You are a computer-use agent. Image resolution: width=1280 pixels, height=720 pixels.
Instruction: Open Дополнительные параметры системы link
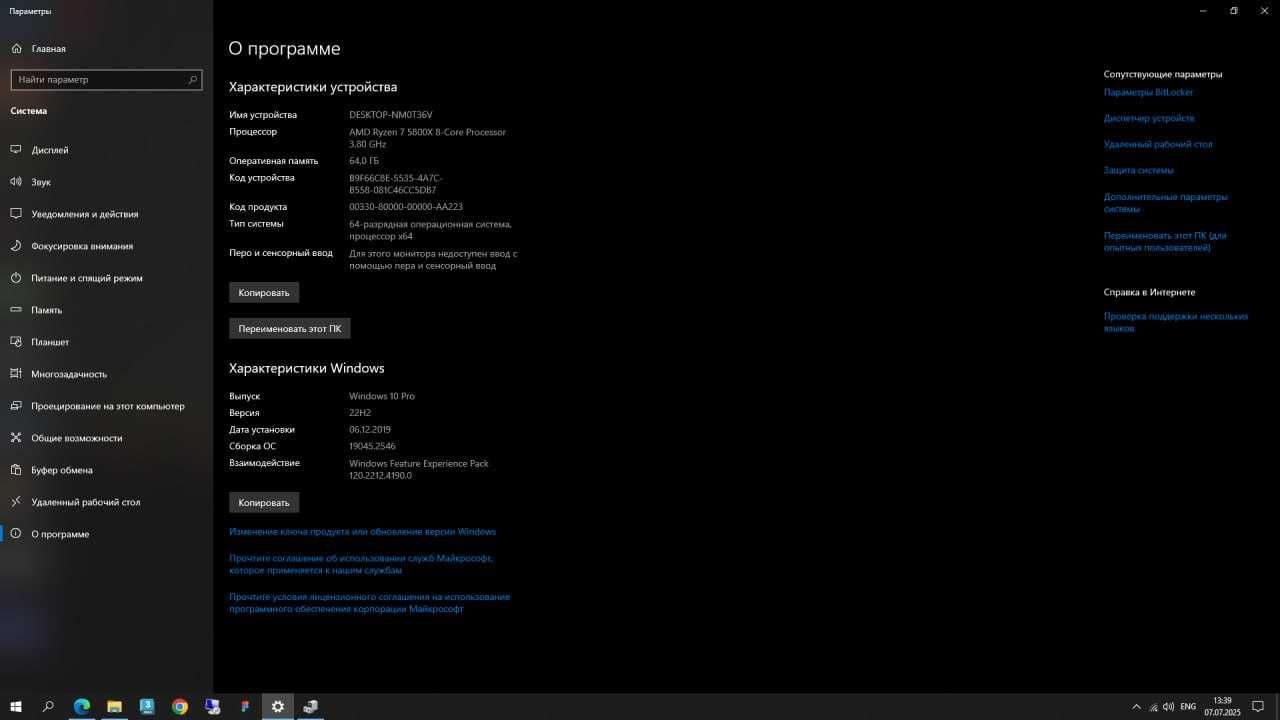coord(1166,203)
